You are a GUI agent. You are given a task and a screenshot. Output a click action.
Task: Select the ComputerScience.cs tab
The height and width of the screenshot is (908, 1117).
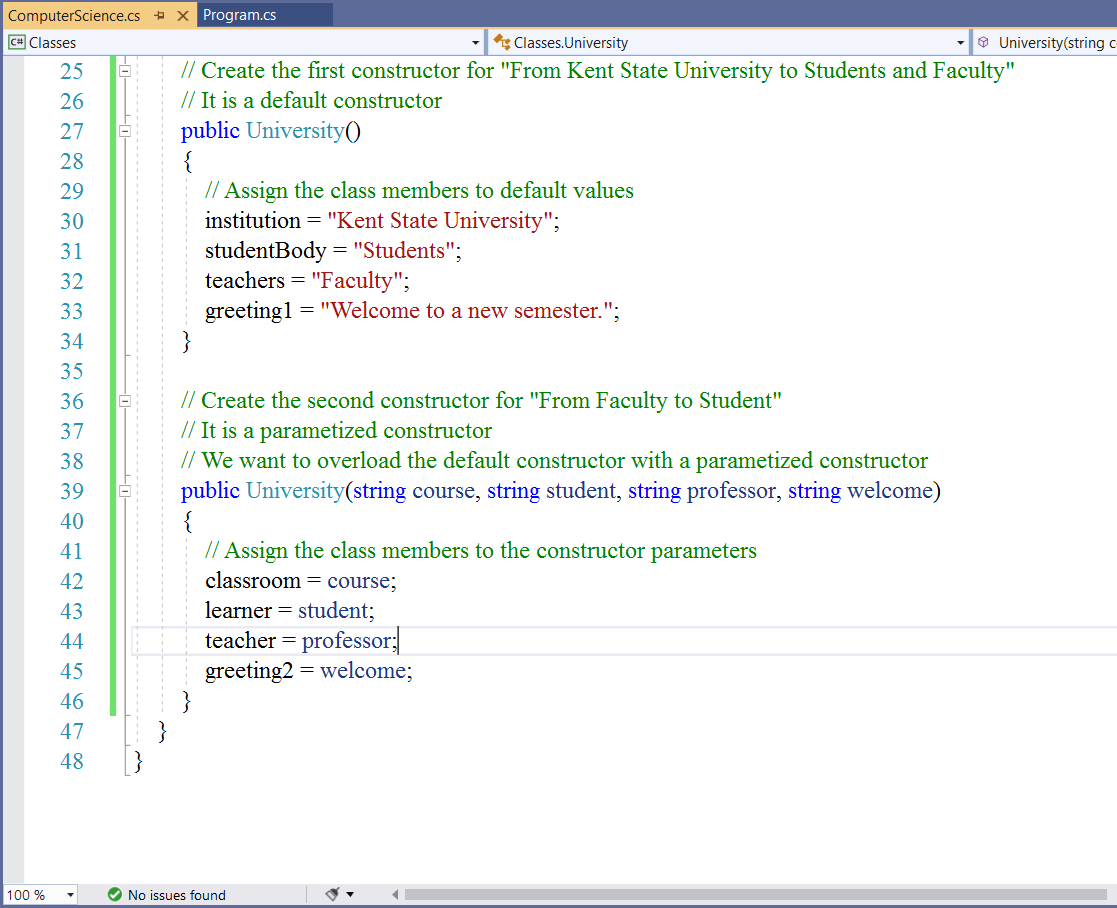74,16
